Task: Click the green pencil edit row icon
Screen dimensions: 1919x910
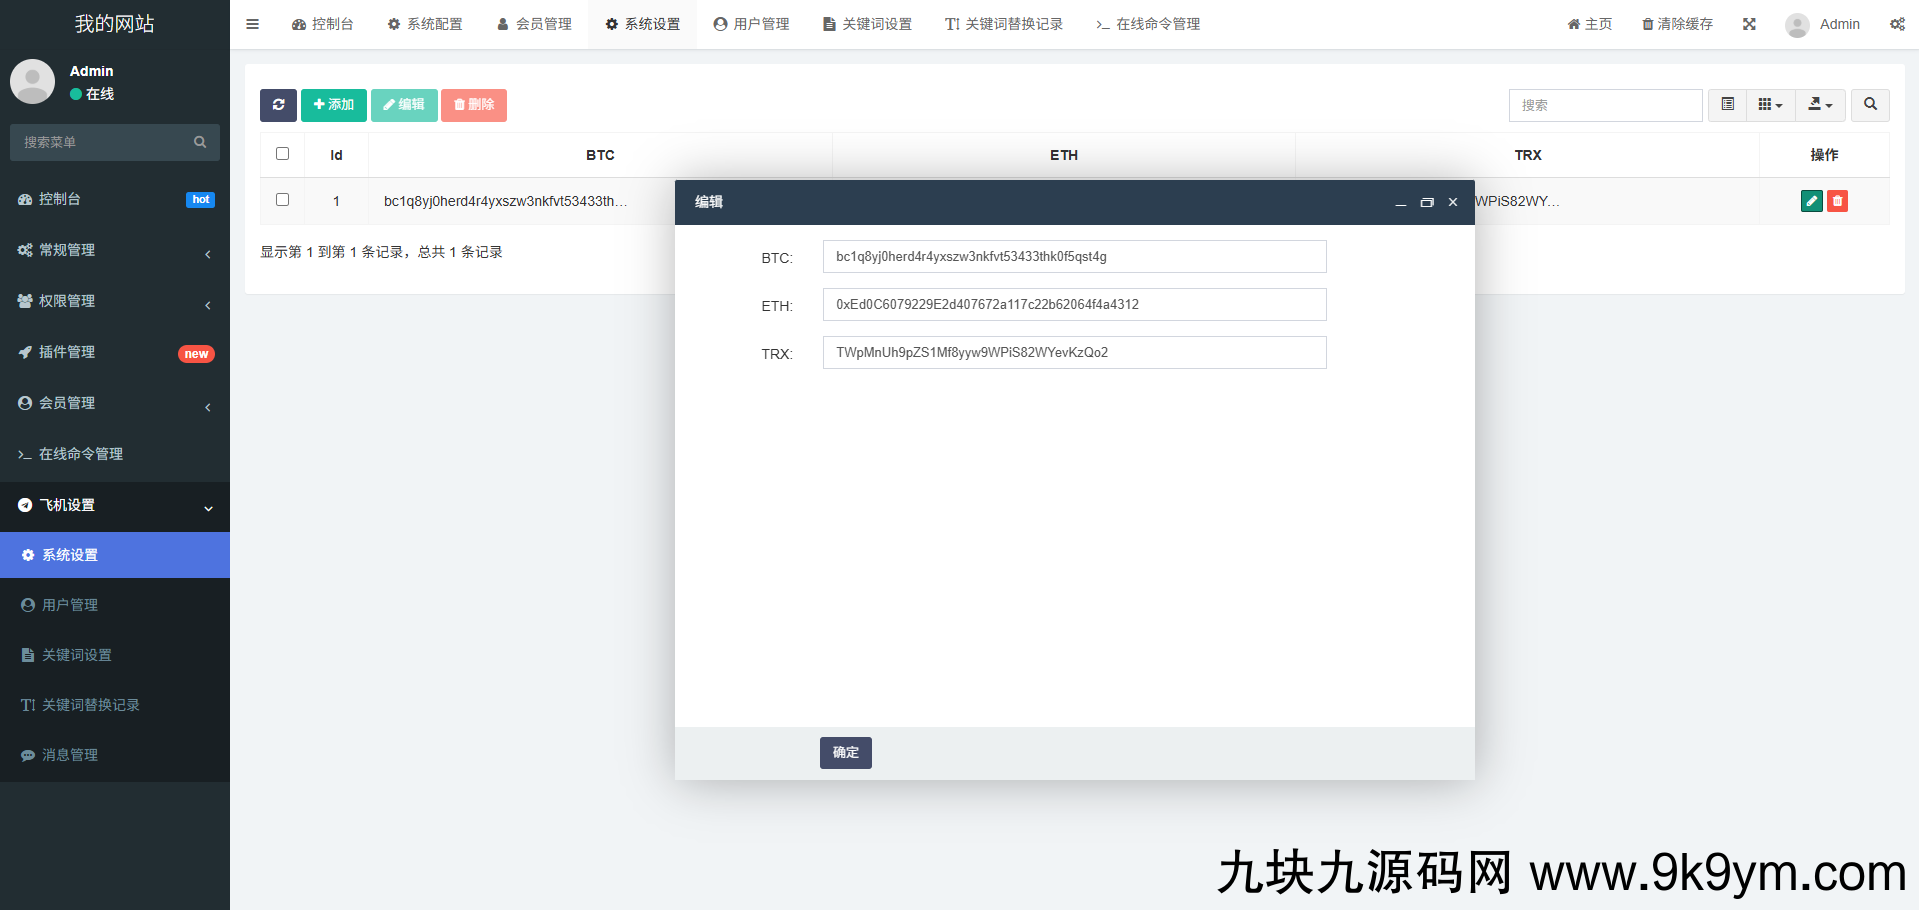Action: 1811,201
